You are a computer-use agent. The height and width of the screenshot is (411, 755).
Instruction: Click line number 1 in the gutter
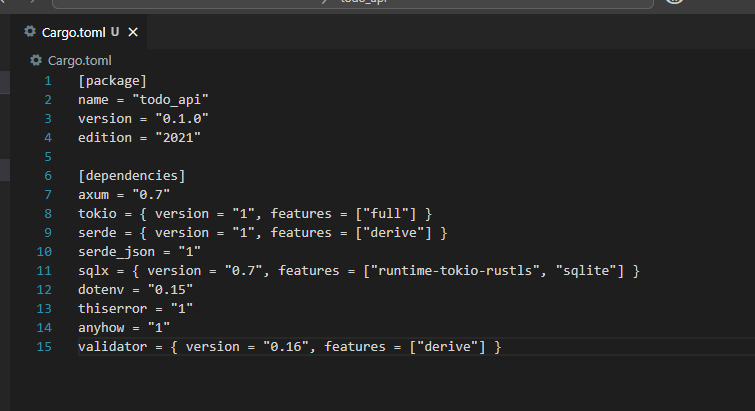pos(47,81)
